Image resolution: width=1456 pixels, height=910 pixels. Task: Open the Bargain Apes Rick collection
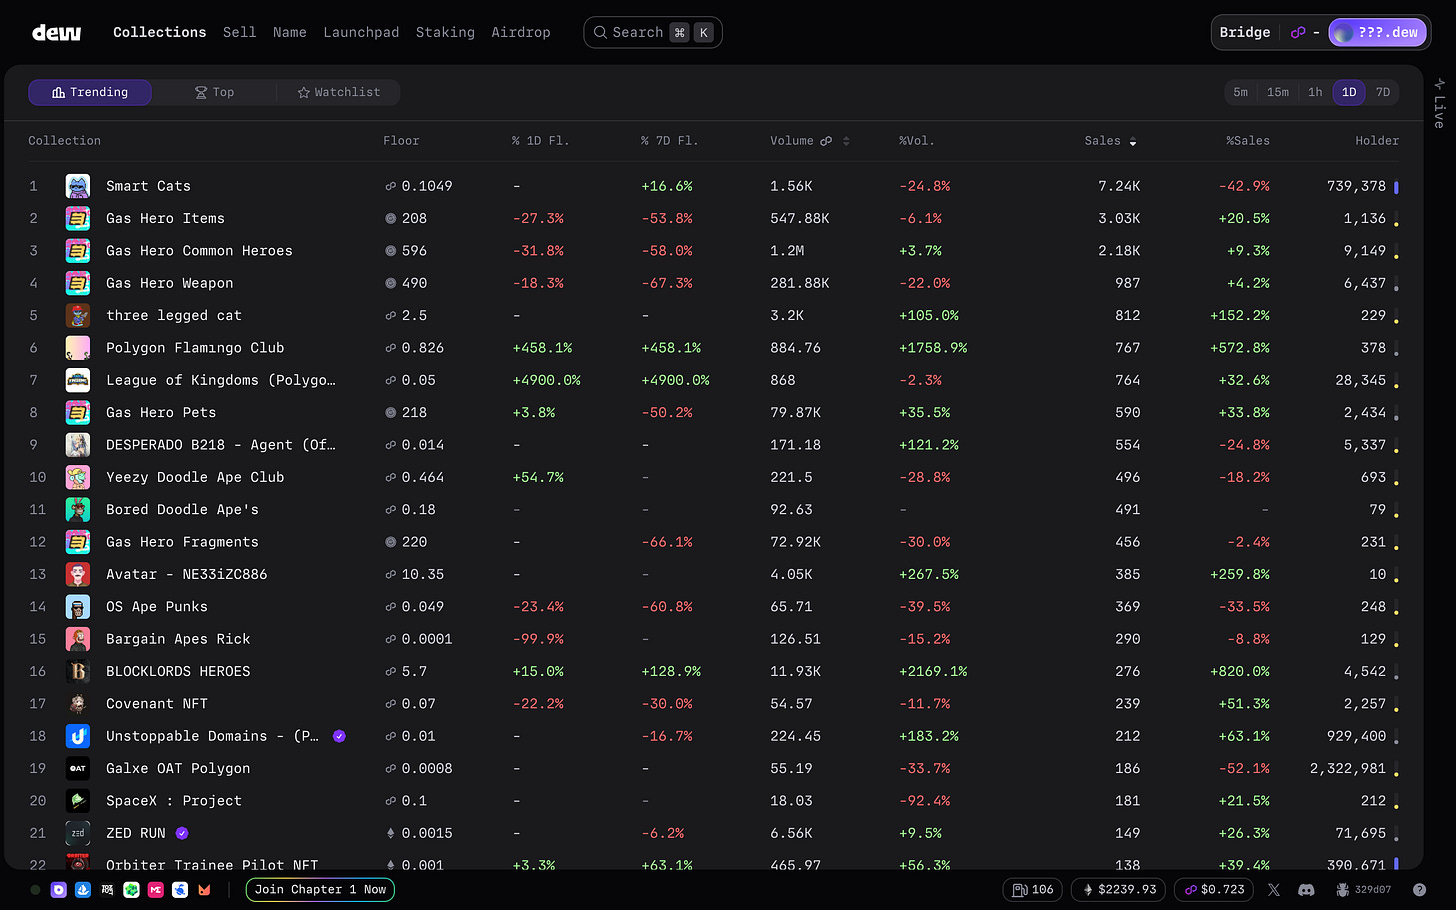178,639
